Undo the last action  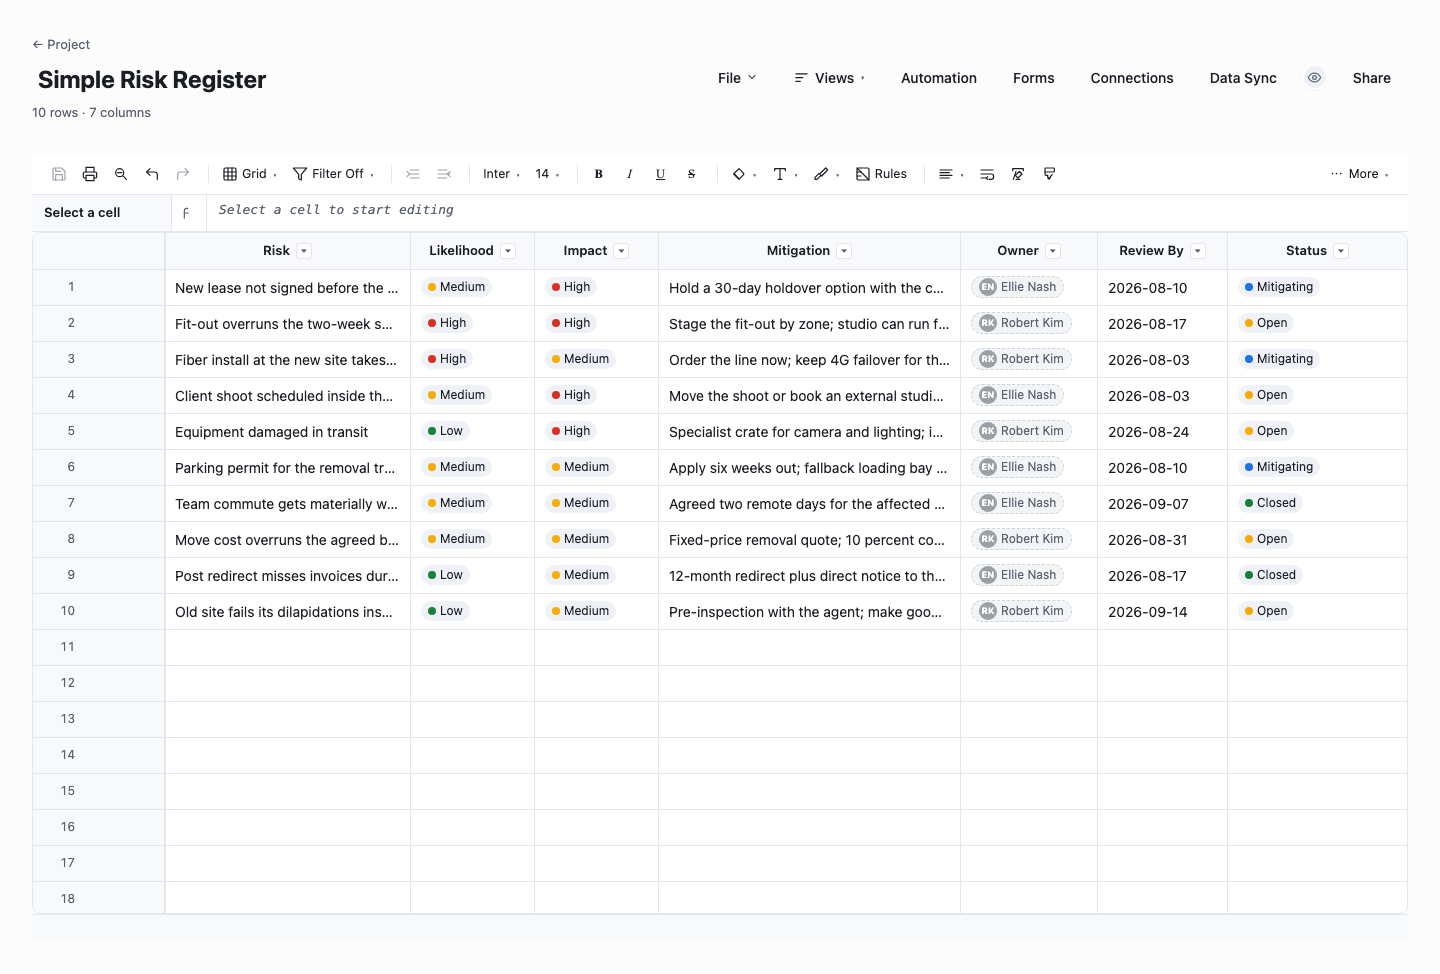point(152,174)
